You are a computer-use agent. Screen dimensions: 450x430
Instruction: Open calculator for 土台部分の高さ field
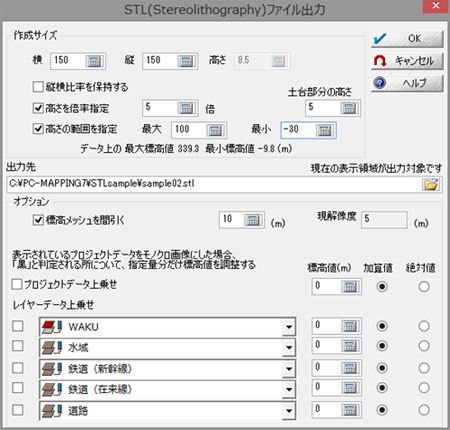tap(349, 108)
